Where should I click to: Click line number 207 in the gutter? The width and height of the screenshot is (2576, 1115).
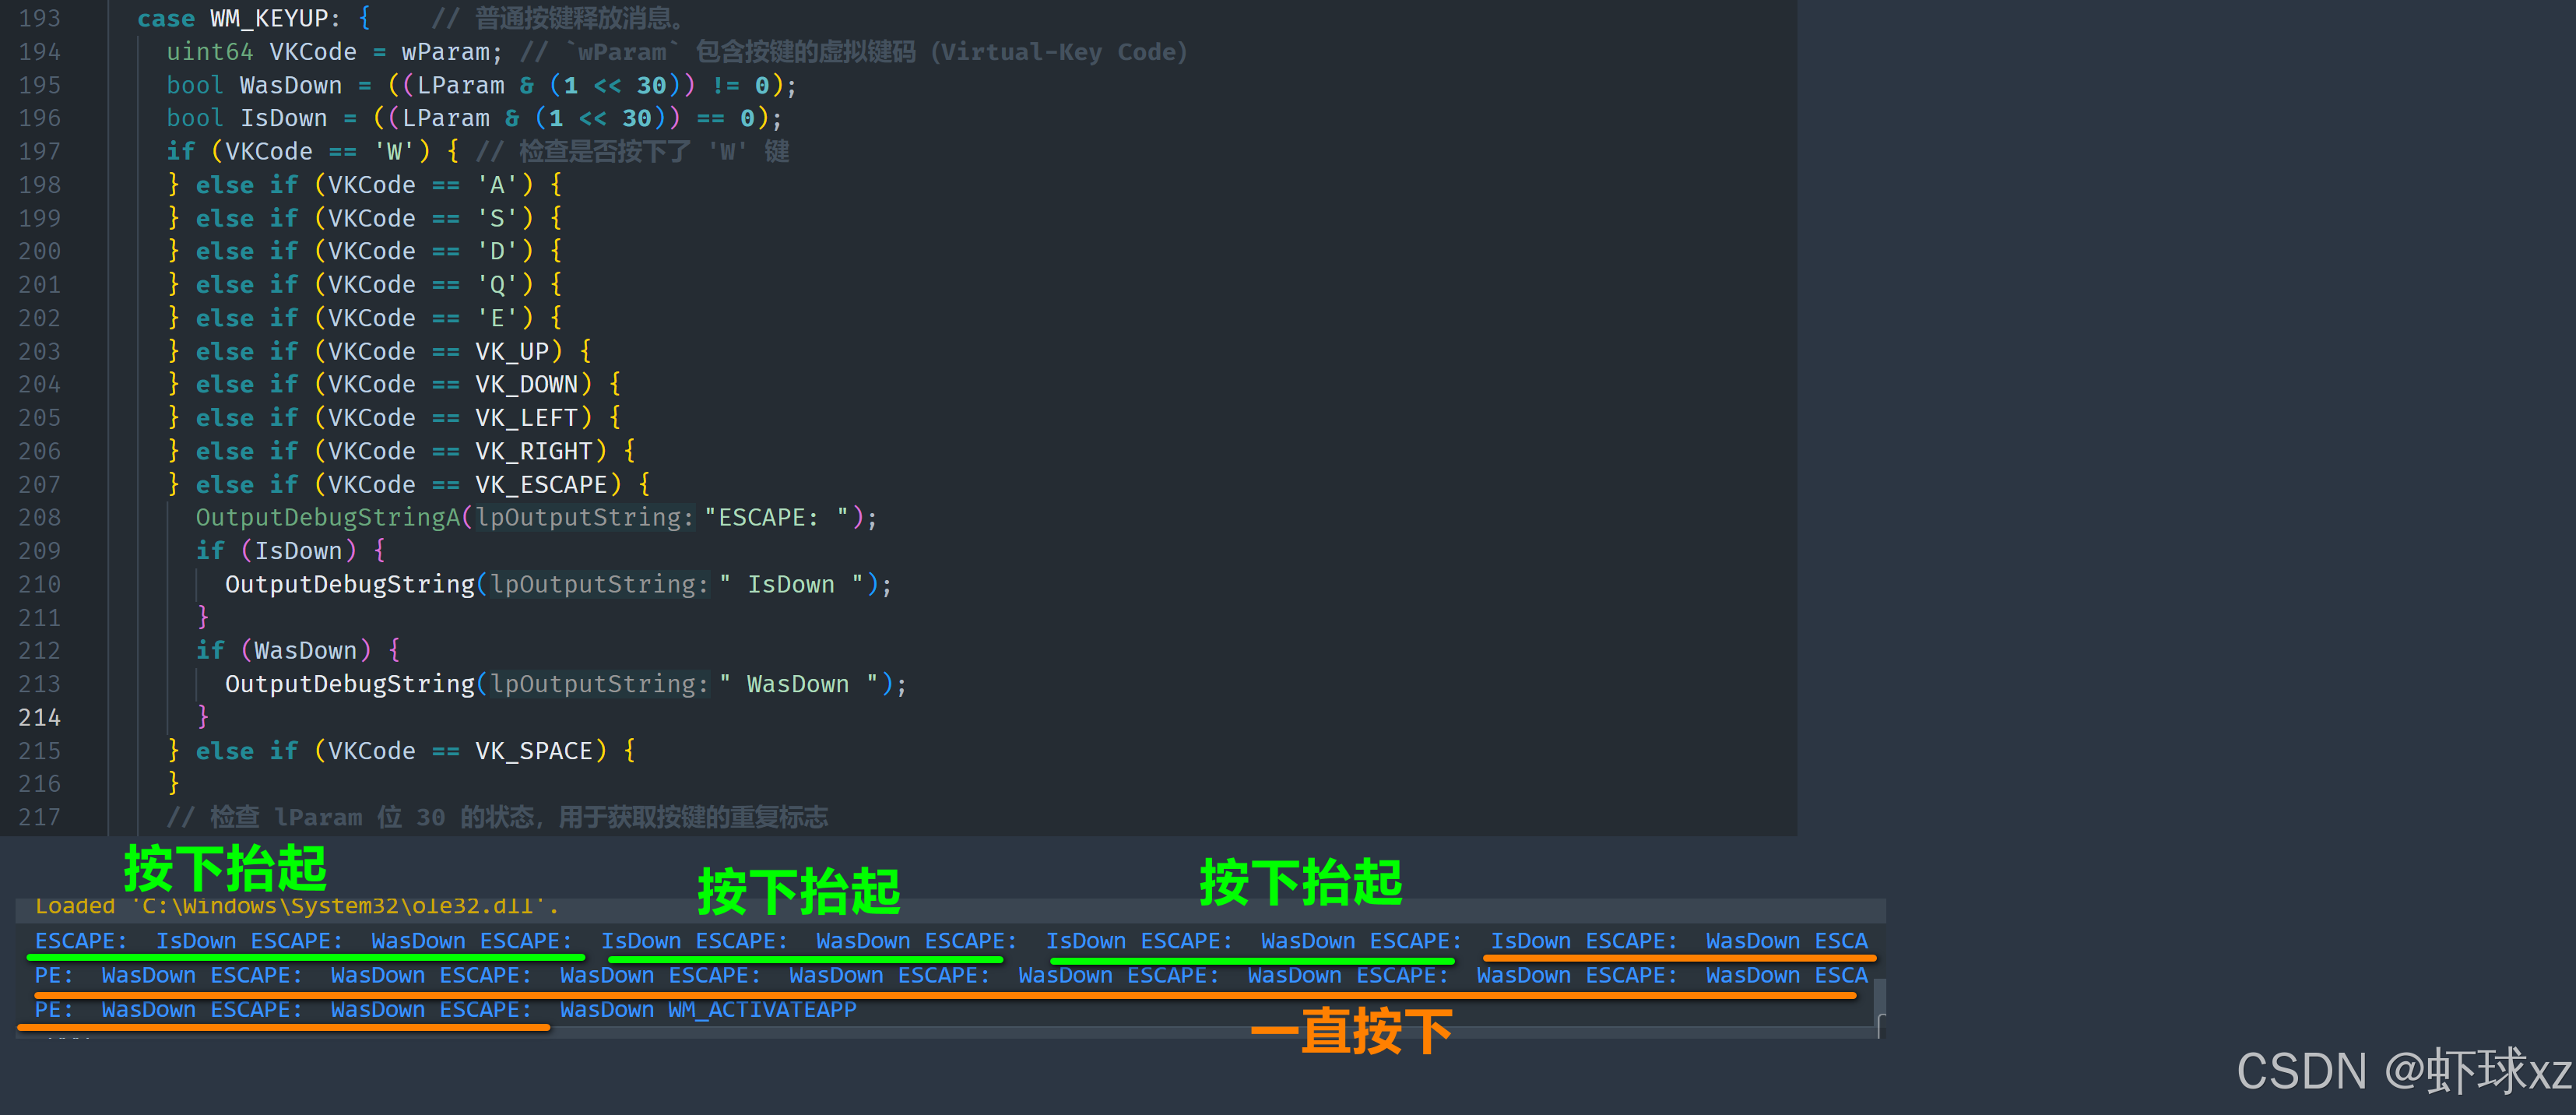[40, 484]
